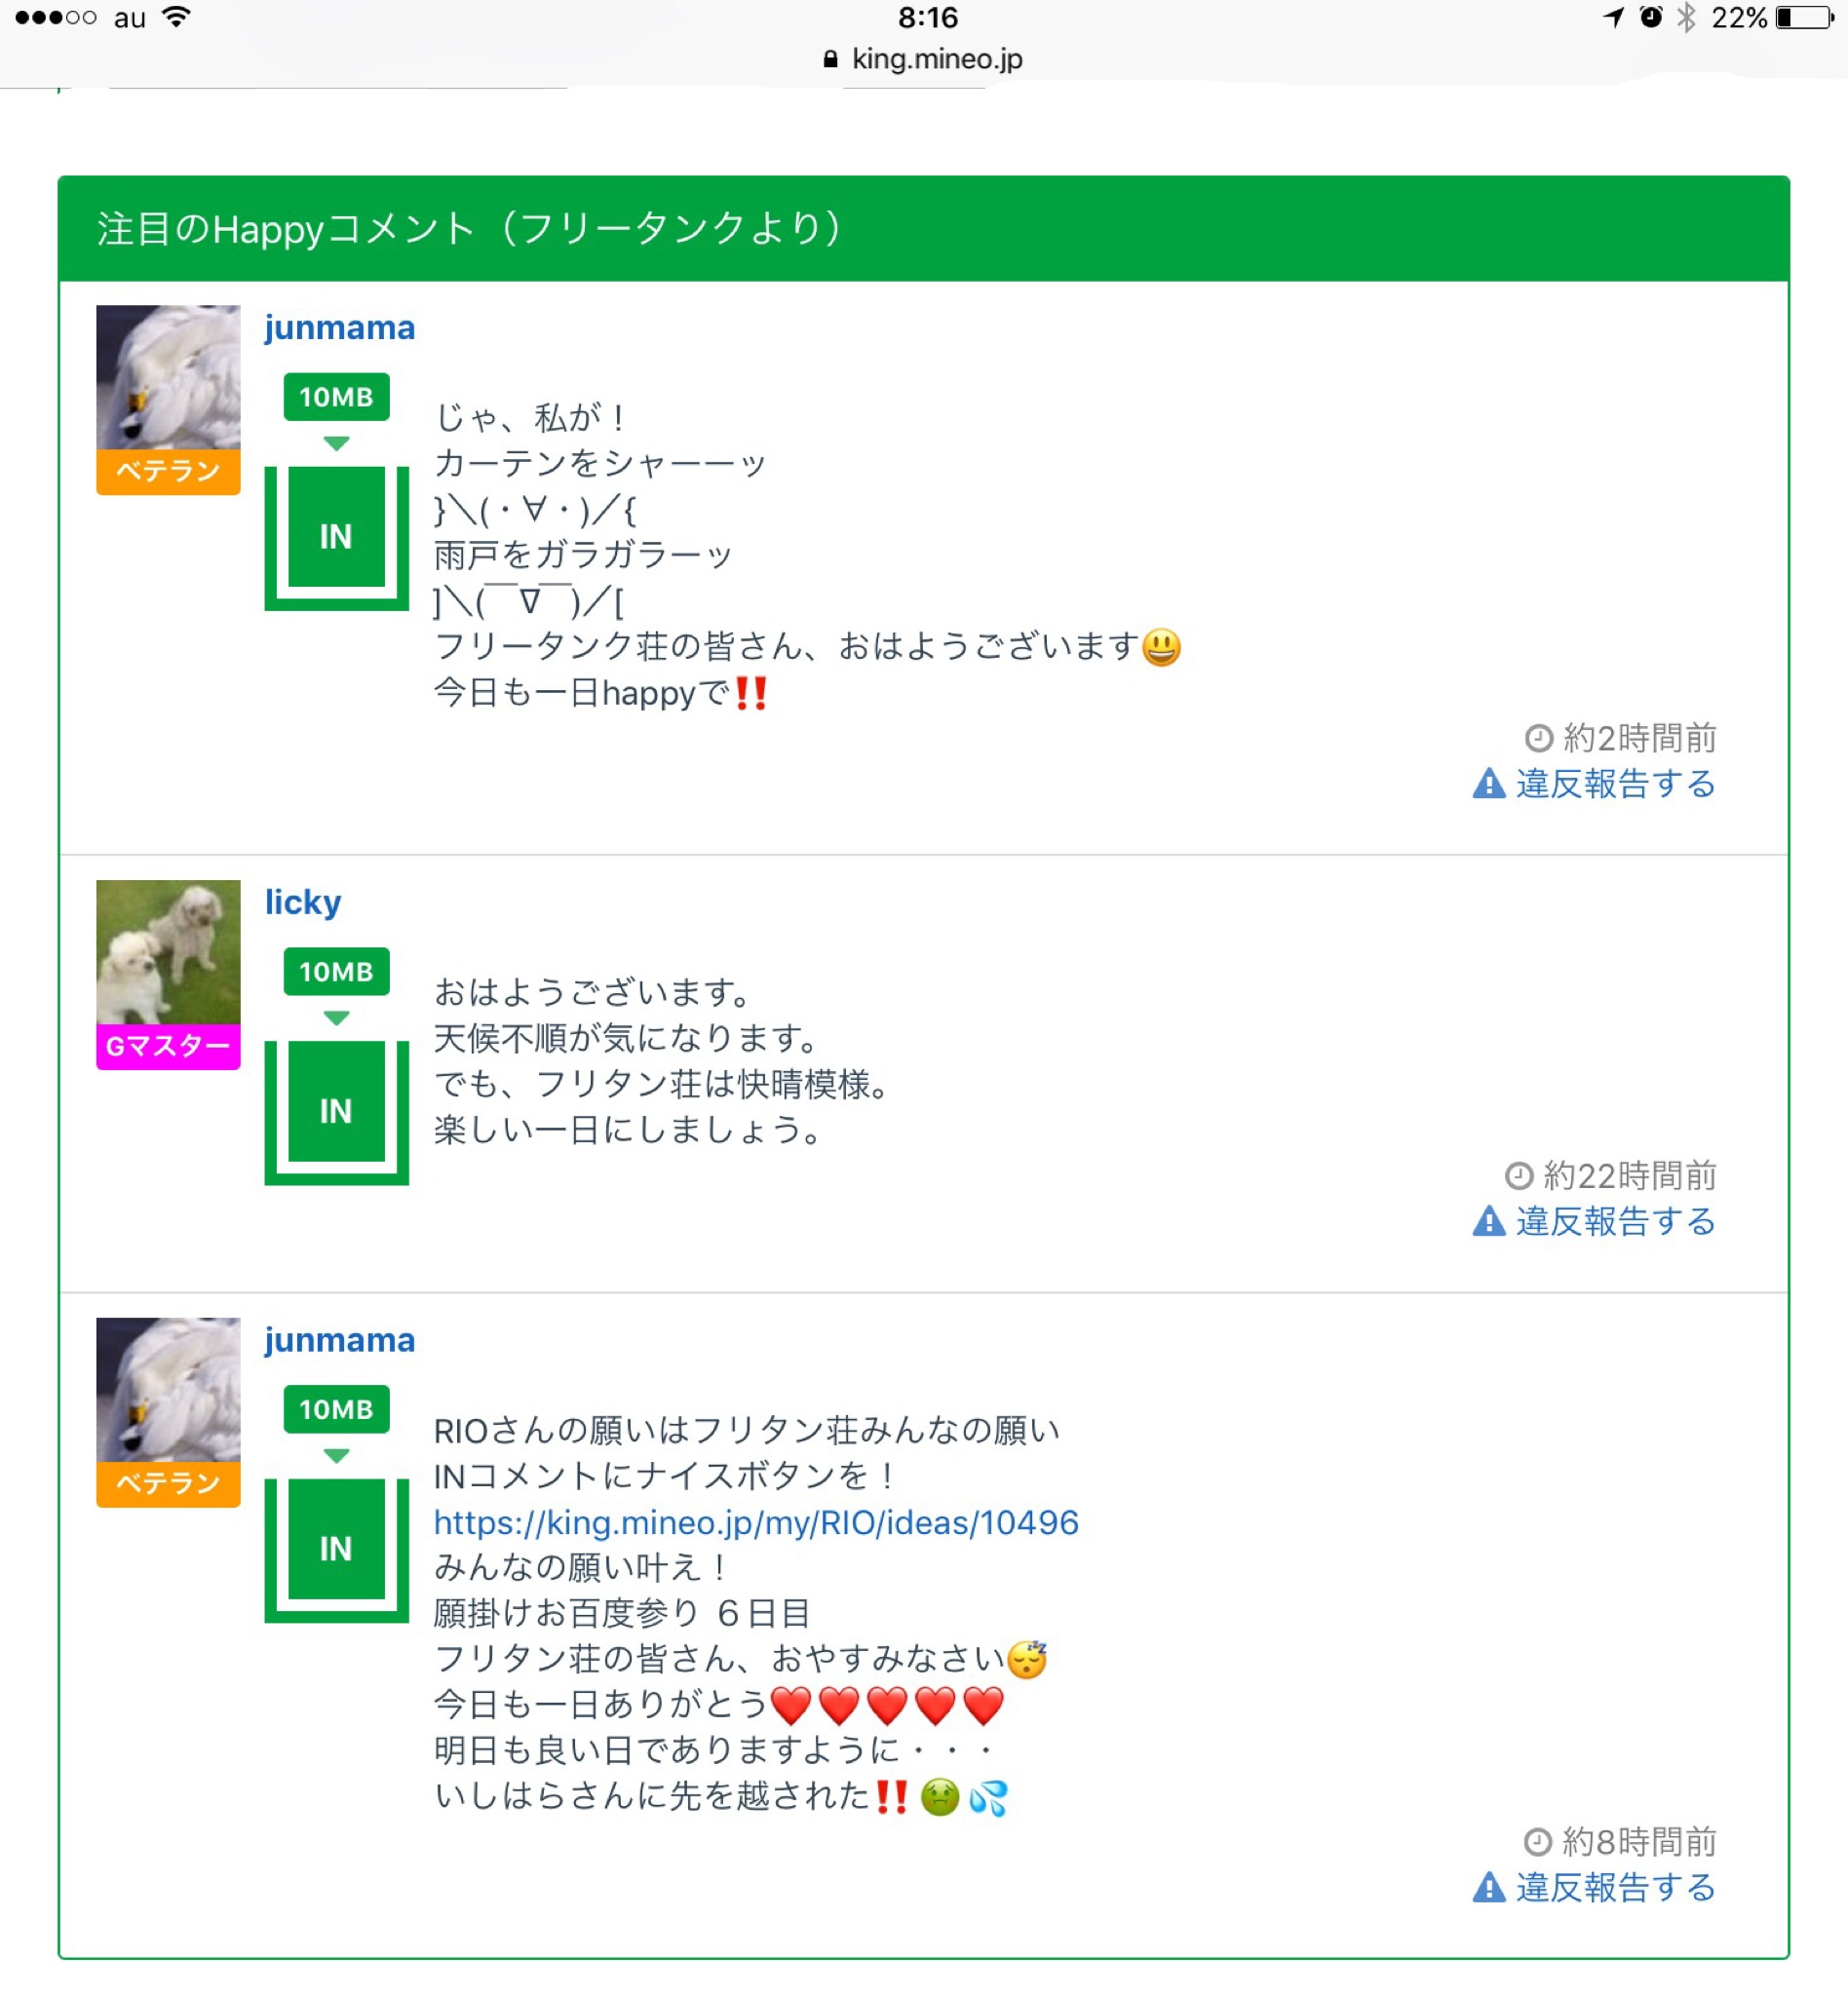Image resolution: width=1848 pixels, height=1996 pixels.
Task: Click the IN tank icon on junmama's bottom comment
Action: click(336, 1548)
